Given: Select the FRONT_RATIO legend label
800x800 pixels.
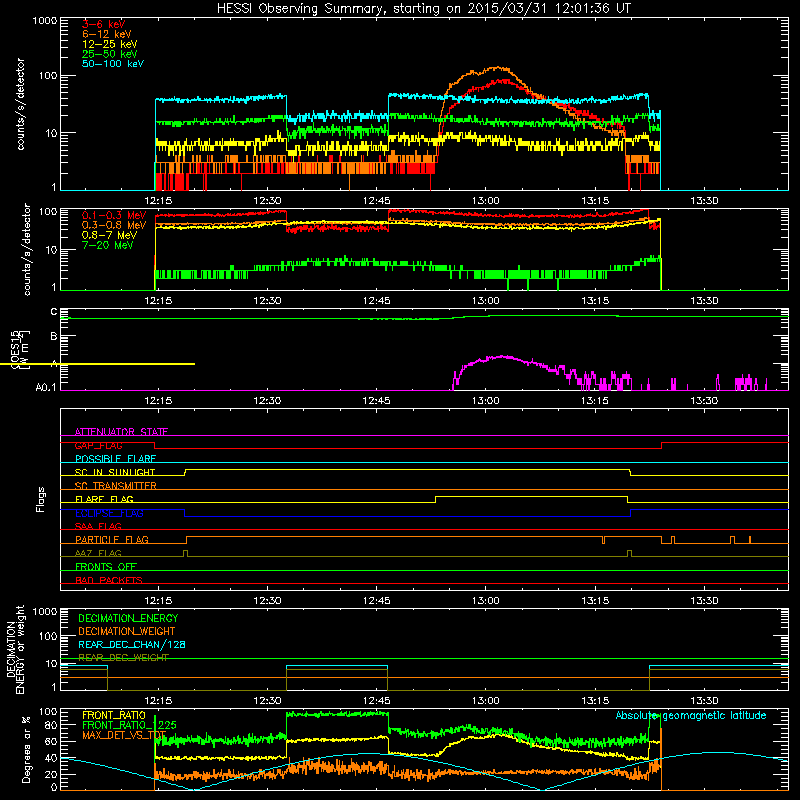Looking at the screenshot, I should (x=114, y=715).
